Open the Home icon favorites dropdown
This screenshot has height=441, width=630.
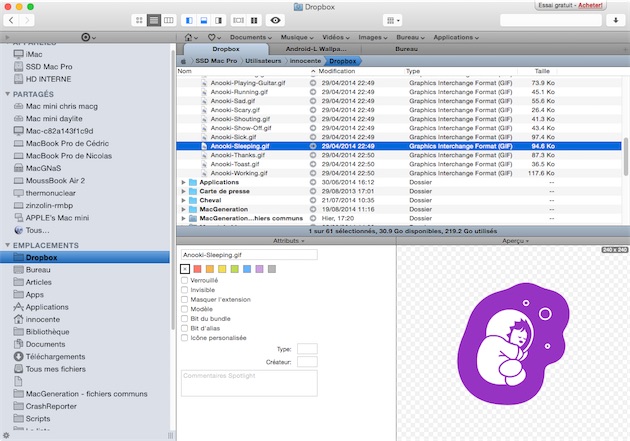click(191, 37)
